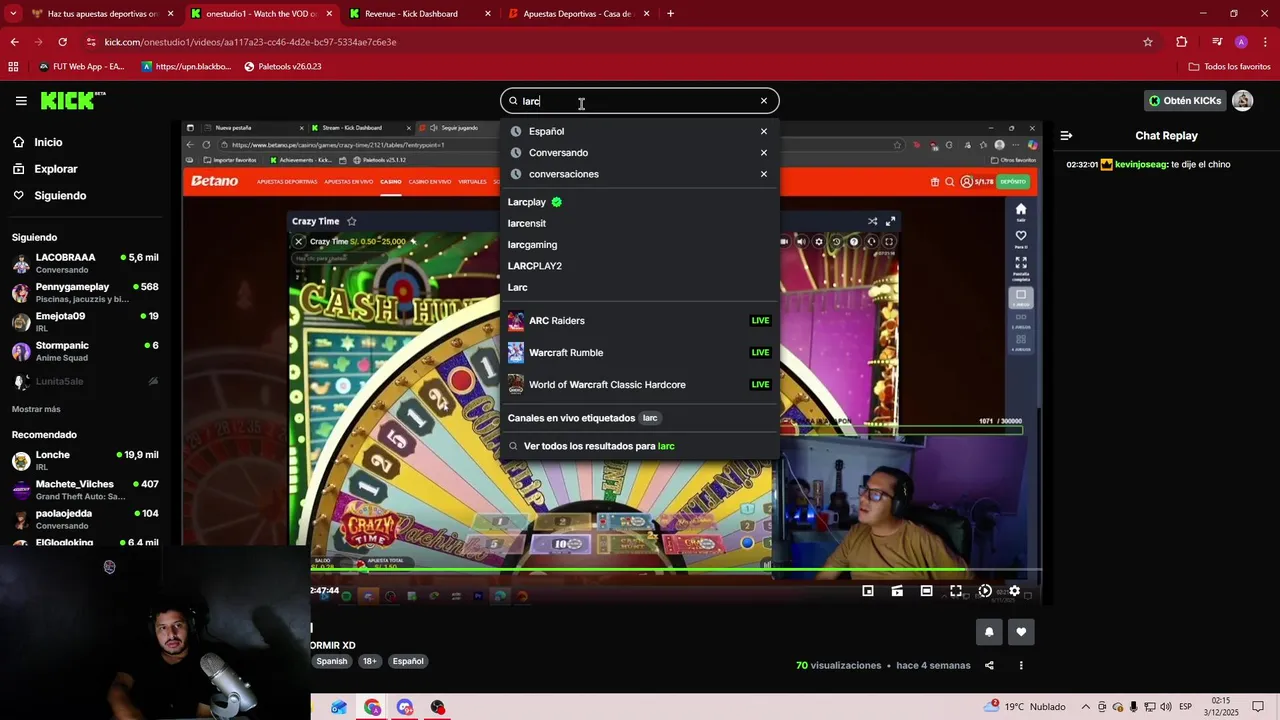
Task: Open the Warcraft Rumble live category
Action: (639, 353)
